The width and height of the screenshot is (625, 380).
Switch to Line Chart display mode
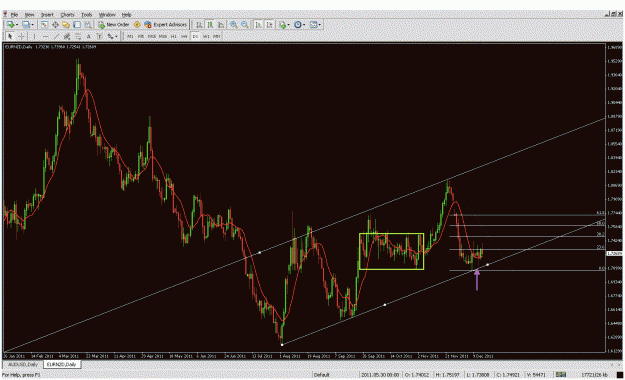coord(221,25)
